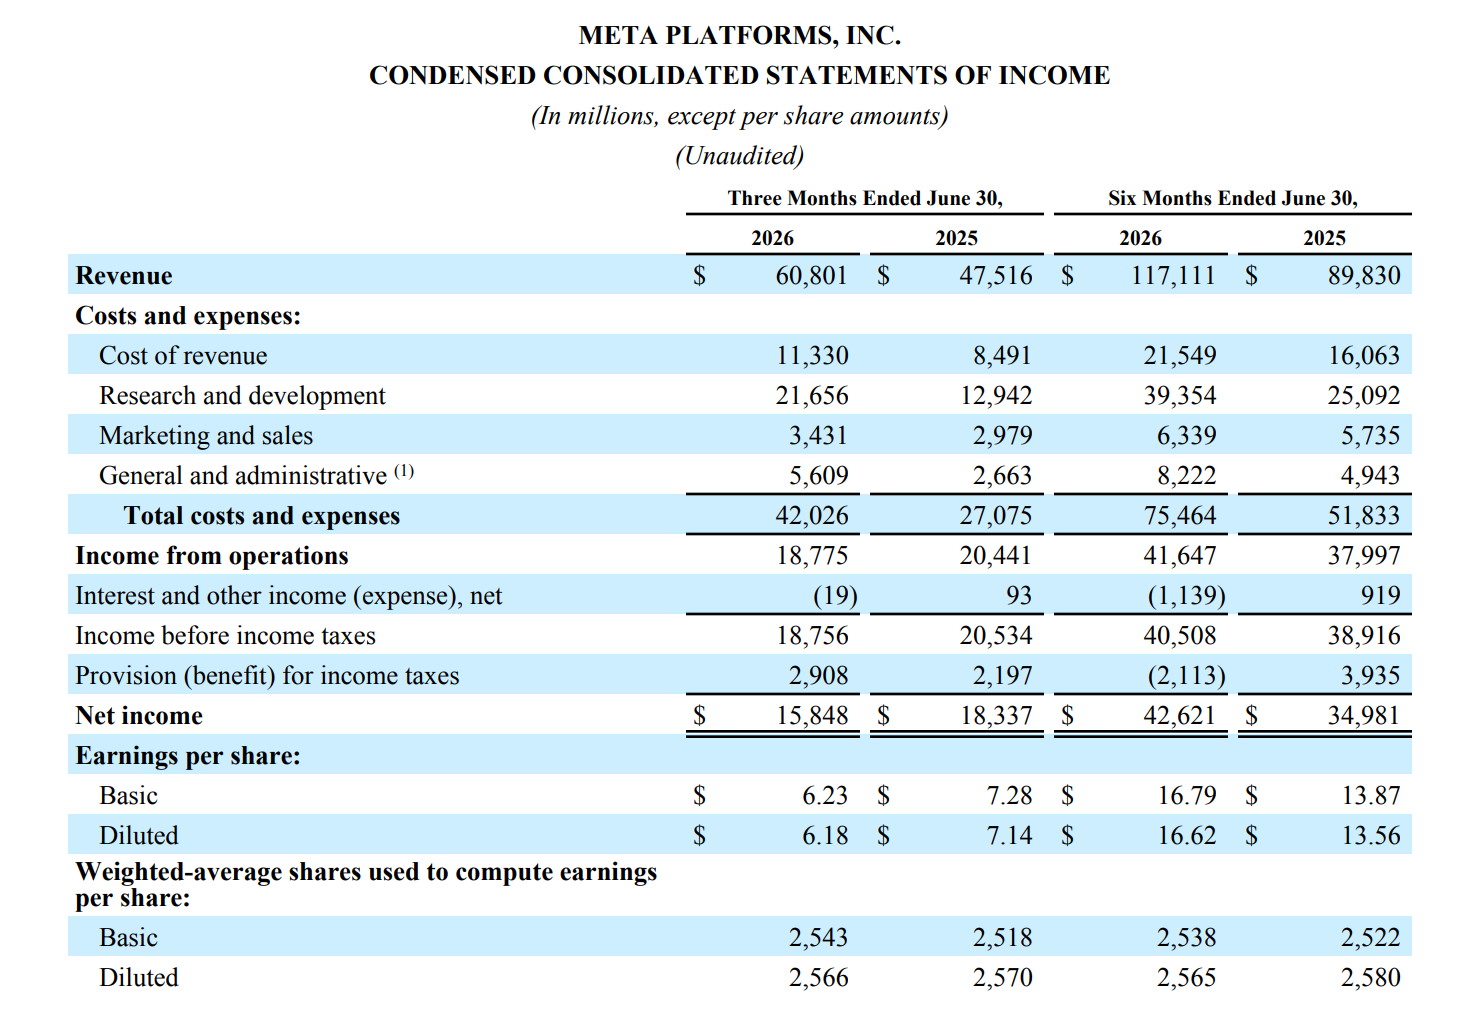The width and height of the screenshot is (1464, 1018).
Task: Select the operating income value 20,441
Action: [996, 556]
